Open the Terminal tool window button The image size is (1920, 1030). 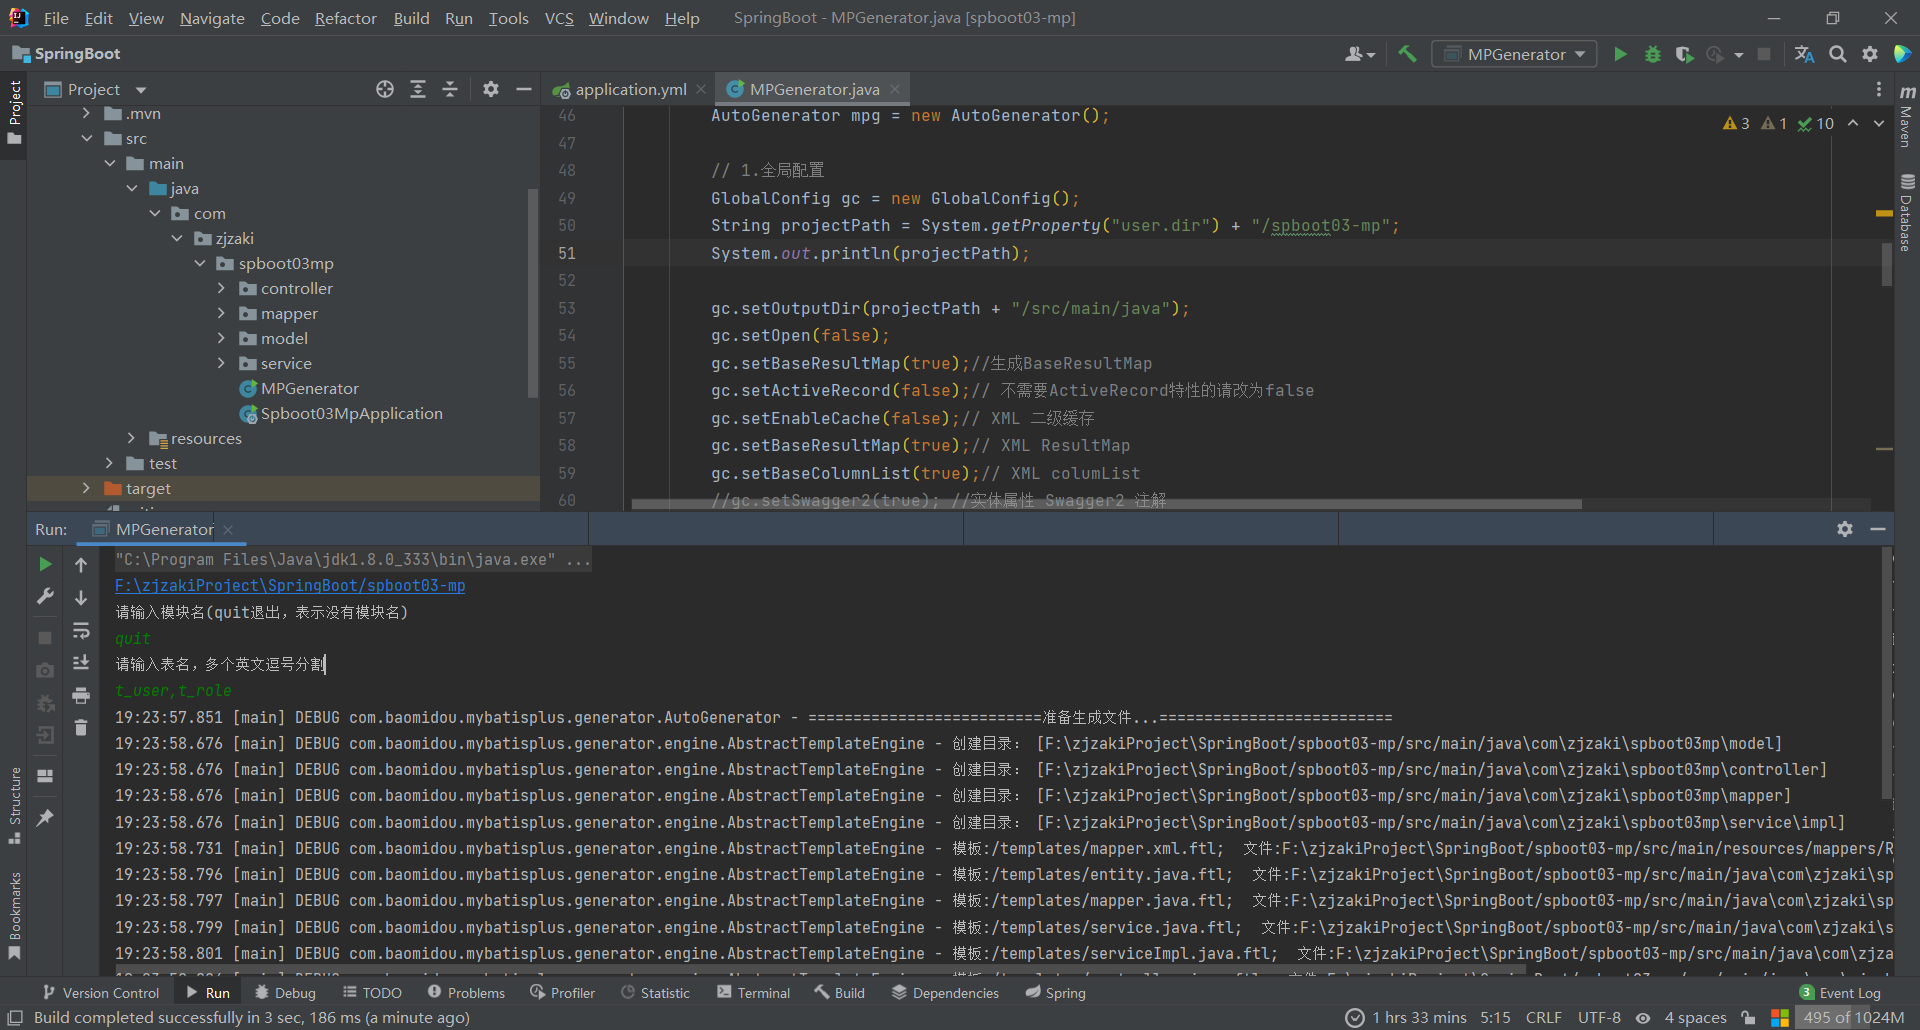click(753, 993)
